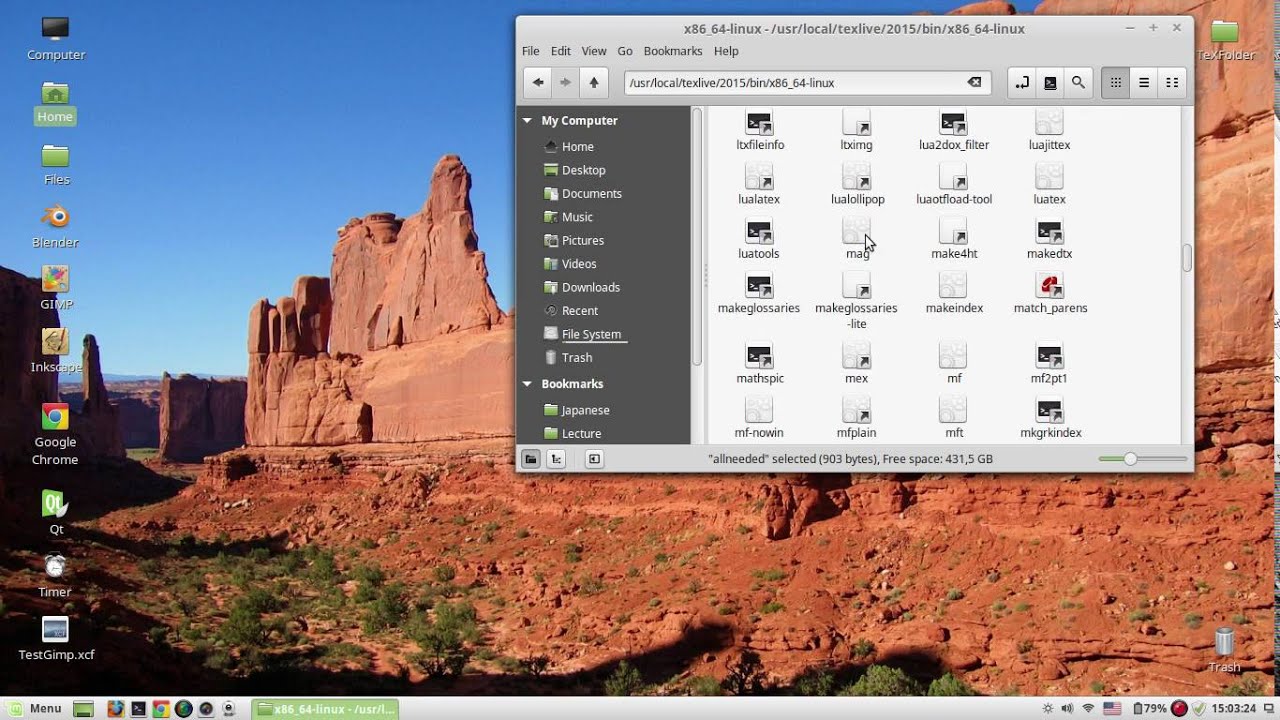Image resolution: width=1280 pixels, height=720 pixels.
Task: Open the View menu
Action: pyautogui.click(x=594, y=51)
